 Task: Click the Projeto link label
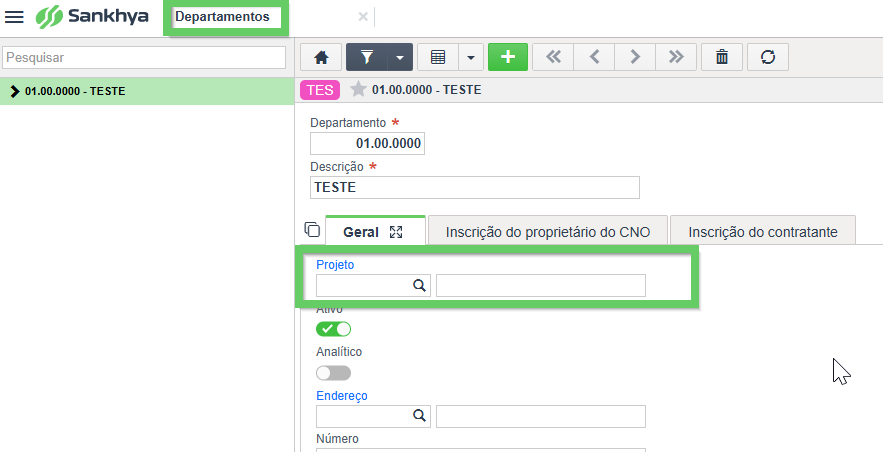335,265
